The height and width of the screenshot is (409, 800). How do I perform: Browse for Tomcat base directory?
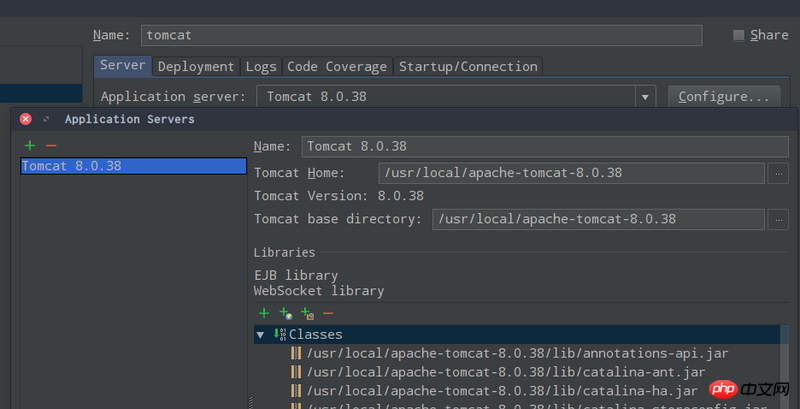(x=778, y=219)
